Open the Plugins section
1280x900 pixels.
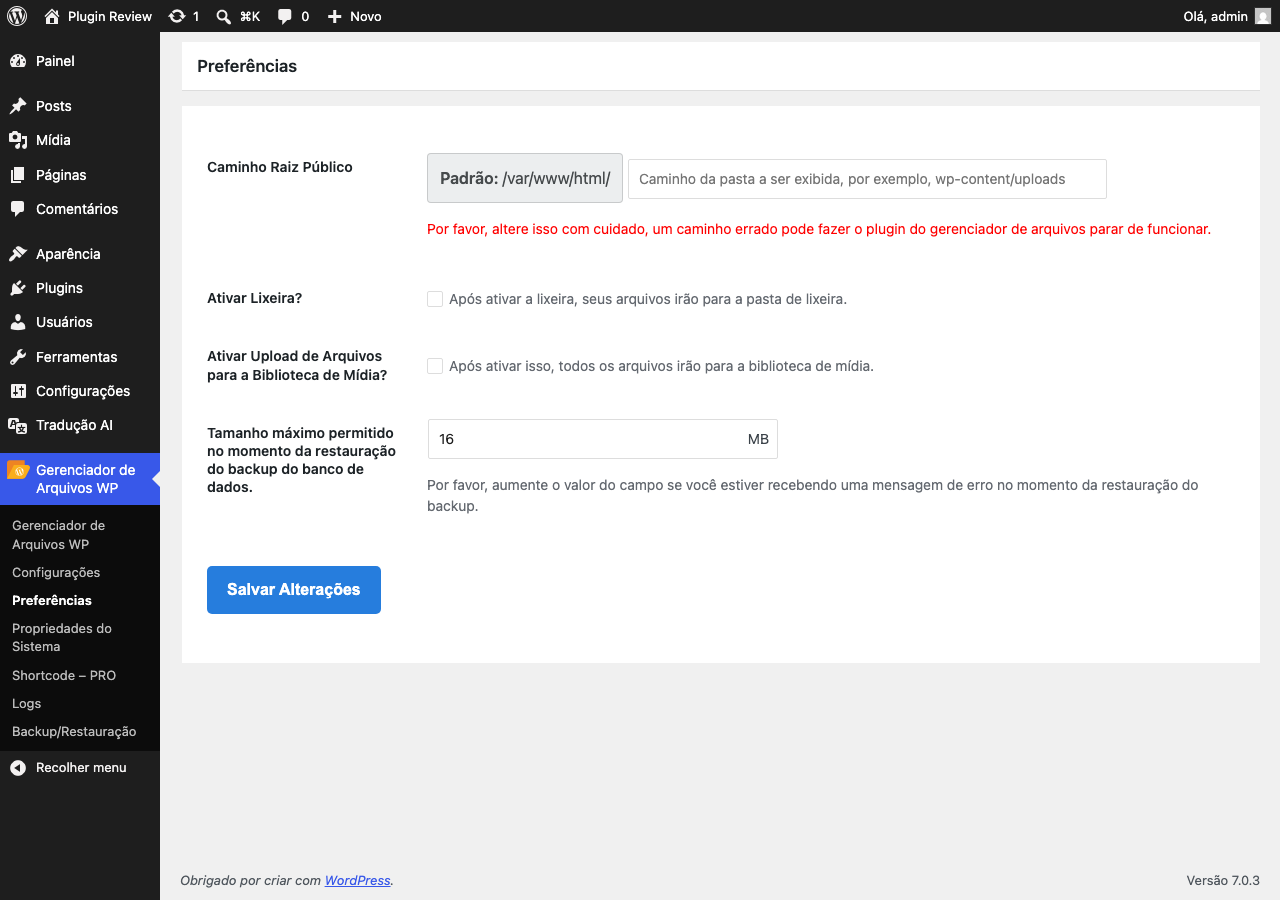pyautogui.click(x=80, y=288)
